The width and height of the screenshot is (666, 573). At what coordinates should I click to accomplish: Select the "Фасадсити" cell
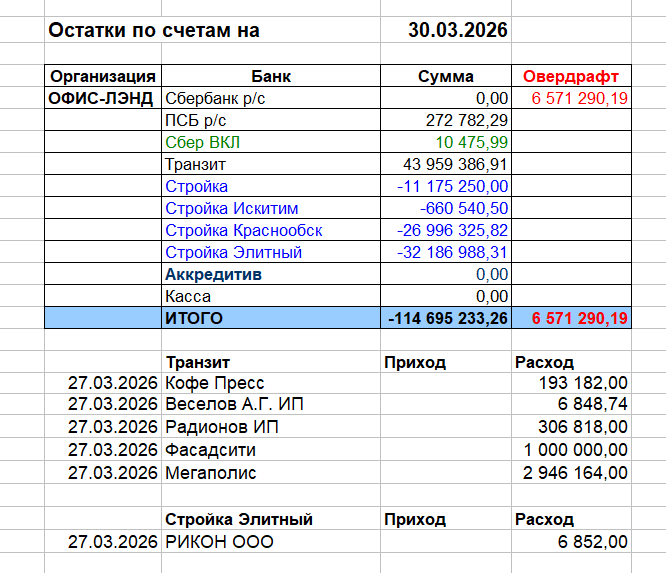pyautogui.click(x=271, y=450)
